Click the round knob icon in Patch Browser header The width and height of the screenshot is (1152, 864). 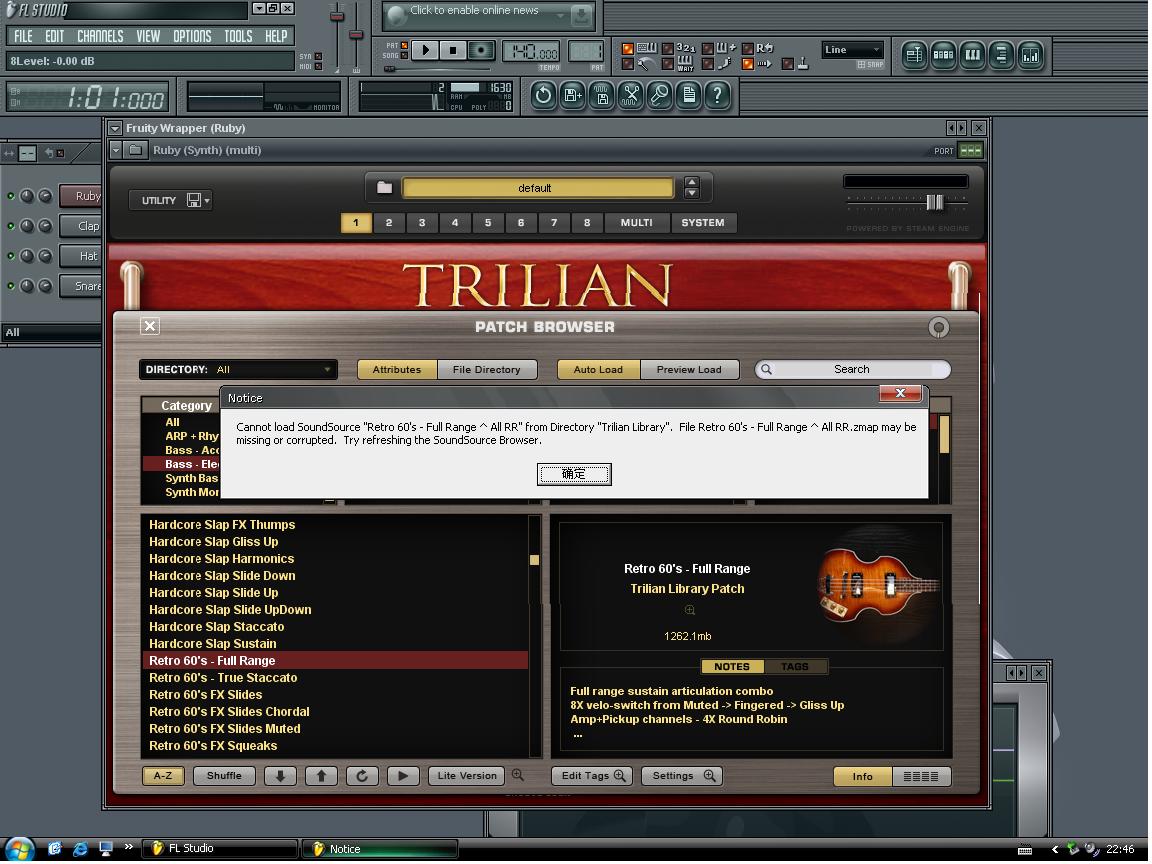938,328
